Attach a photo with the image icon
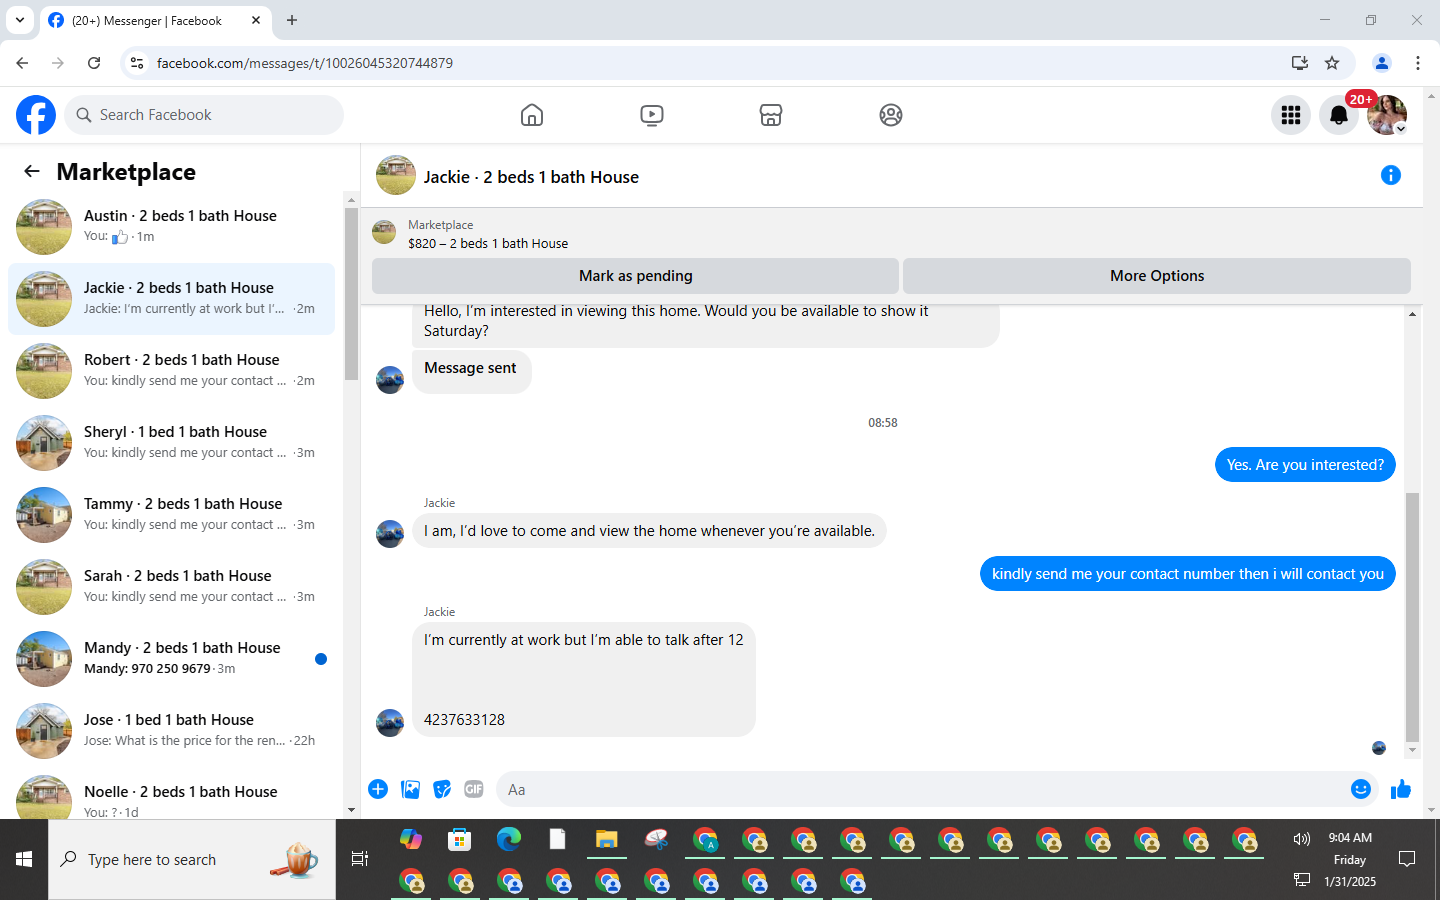The height and width of the screenshot is (900, 1440). pyautogui.click(x=410, y=789)
